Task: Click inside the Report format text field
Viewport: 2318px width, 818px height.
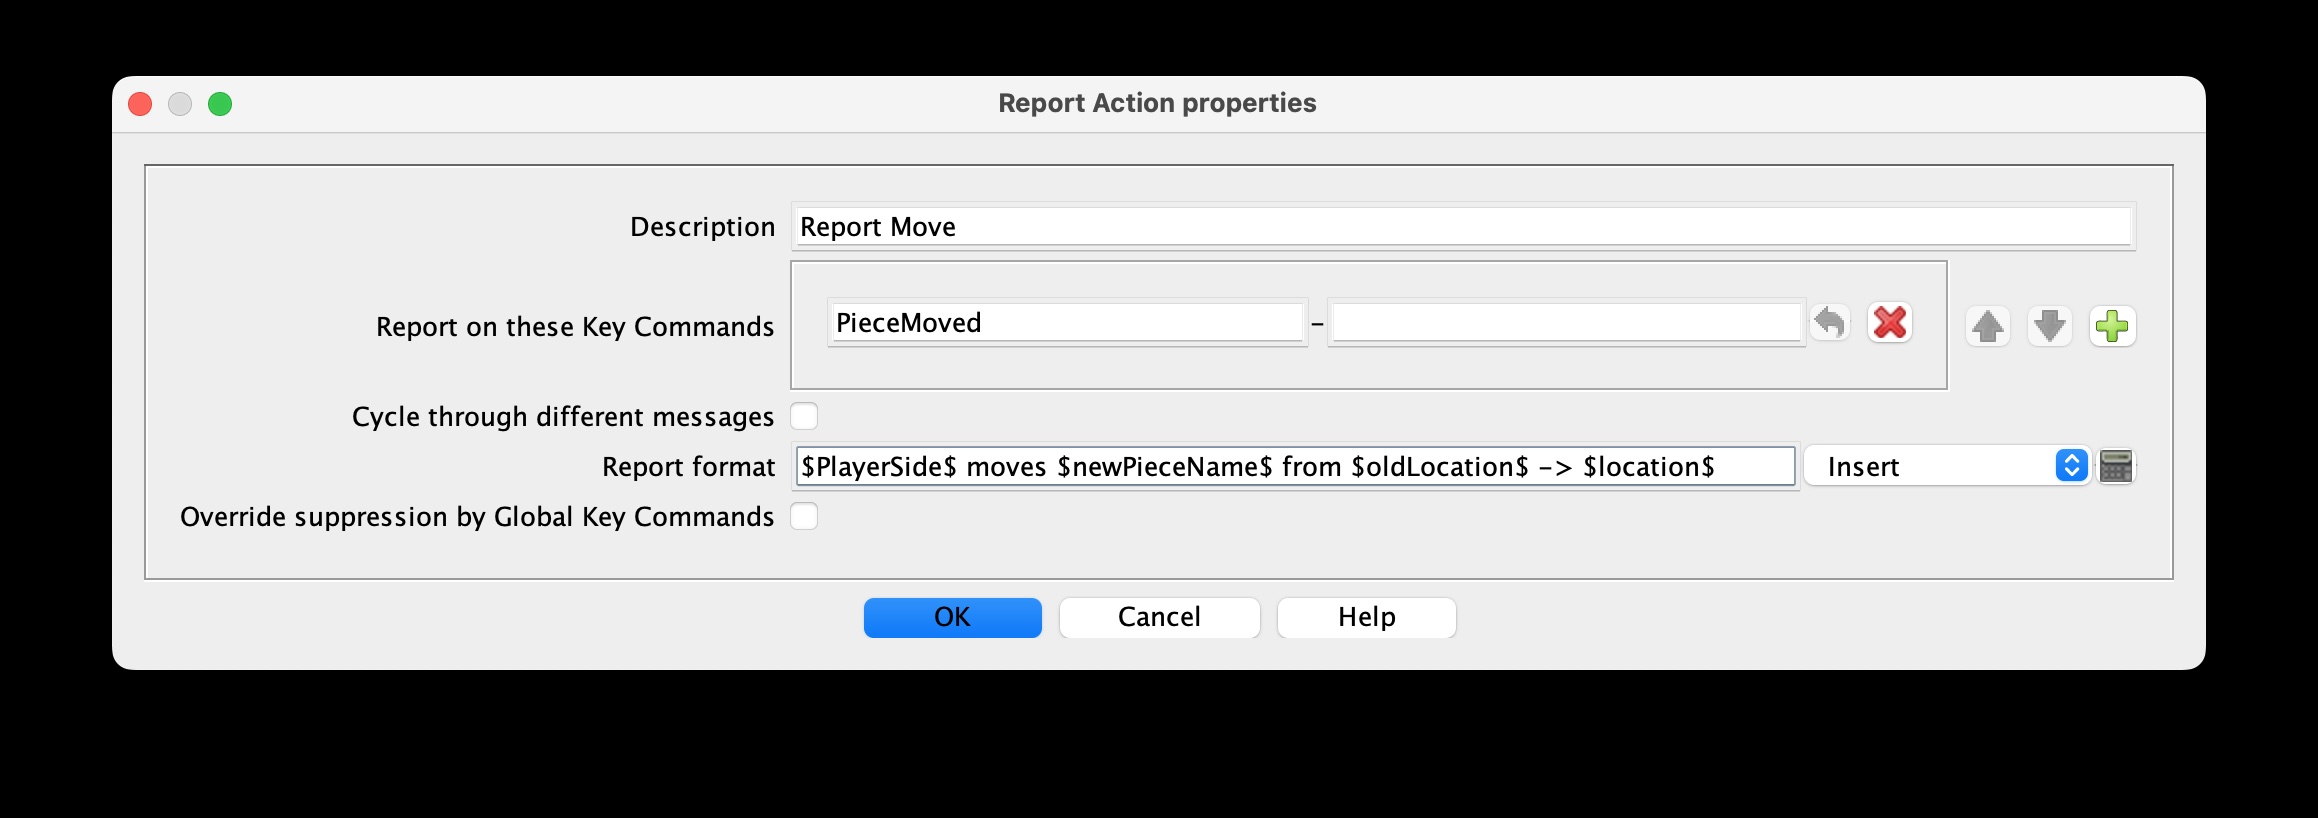Action: (x=1295, y=467)
